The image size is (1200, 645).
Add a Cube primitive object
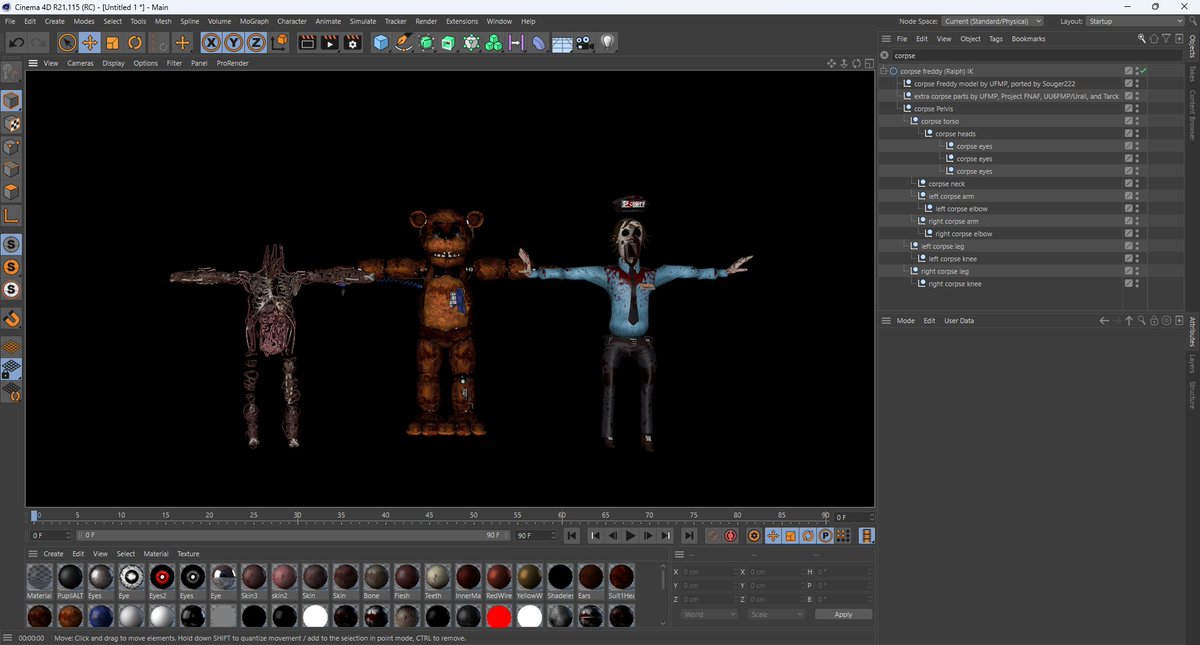pos(381,42)
